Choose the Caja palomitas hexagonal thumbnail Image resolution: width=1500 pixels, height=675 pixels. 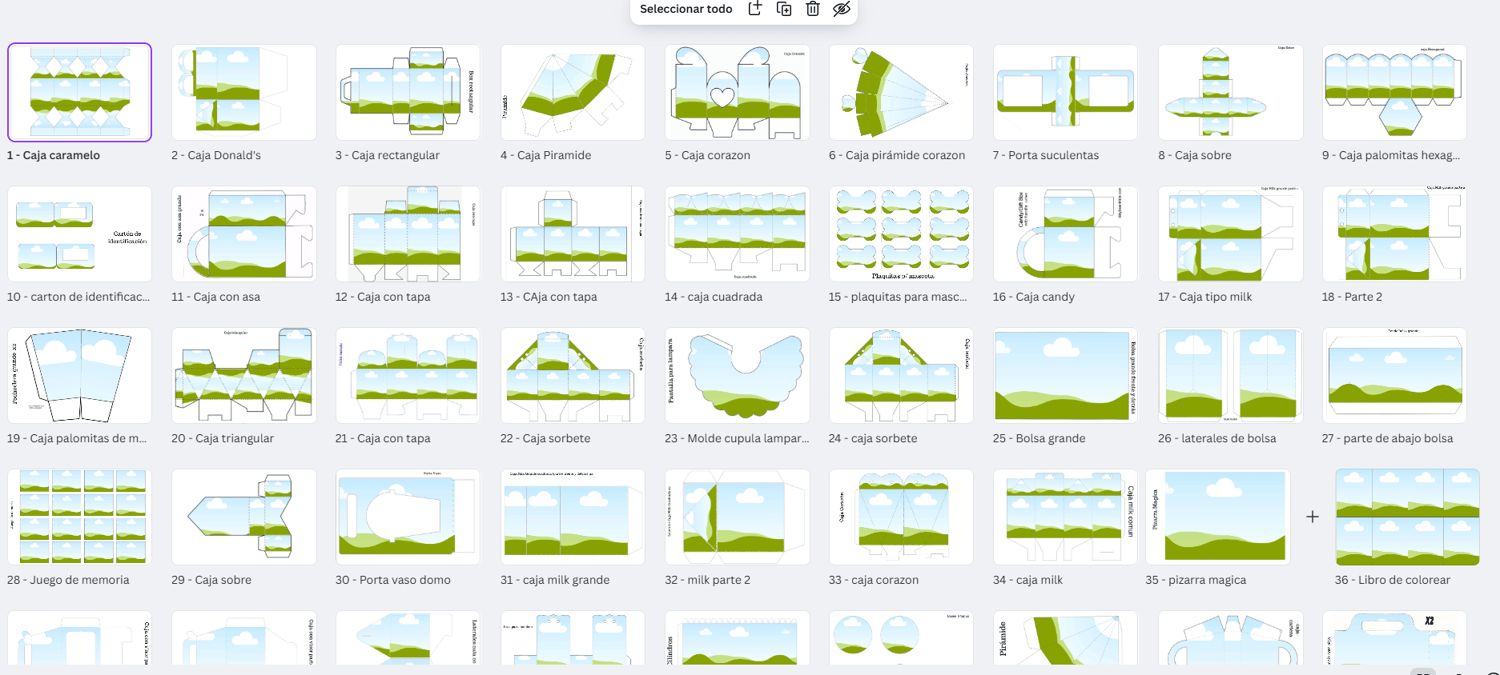click(1394, 92)
